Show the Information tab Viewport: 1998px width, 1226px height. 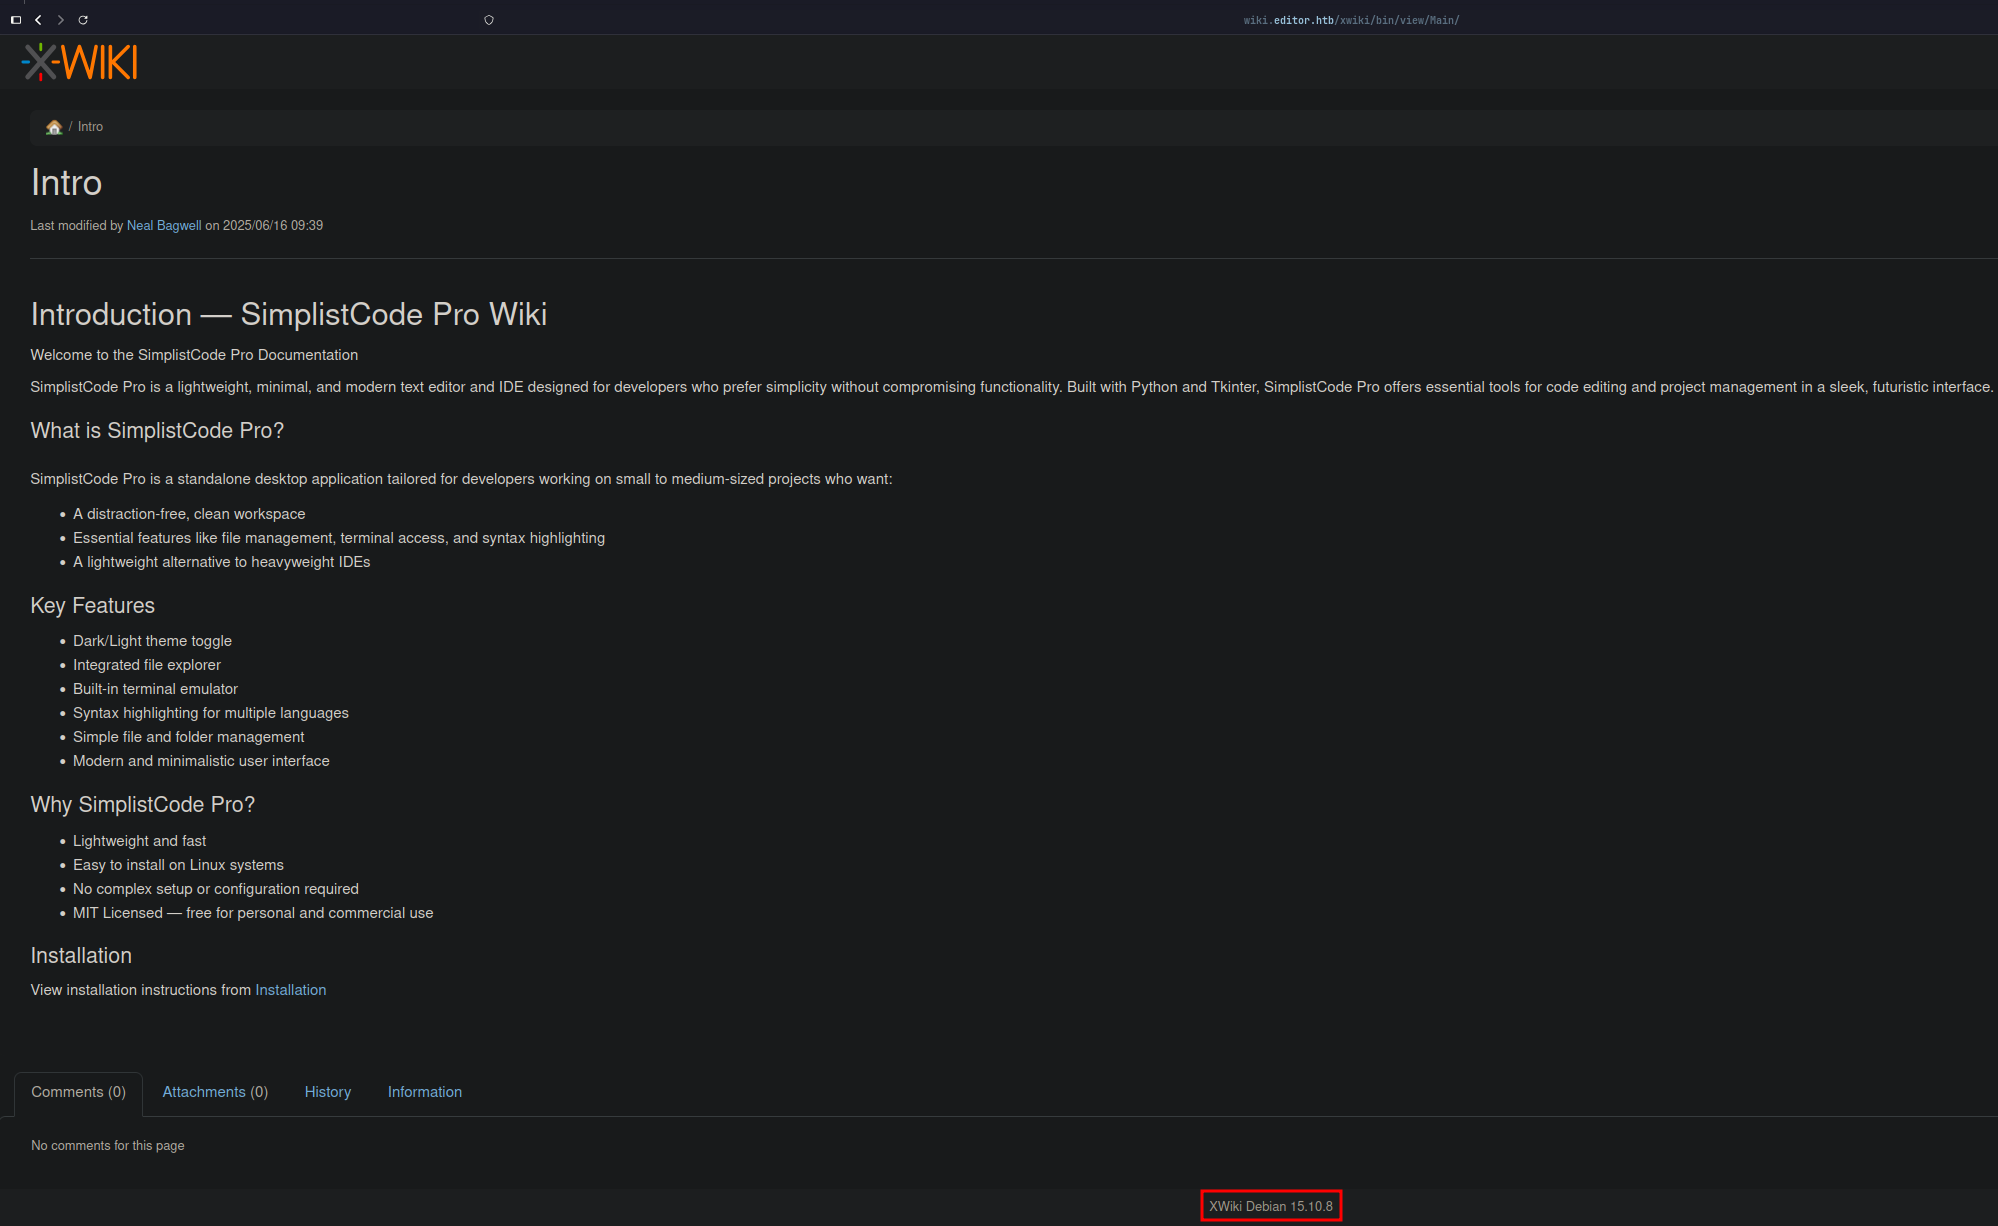(425, 1092)
